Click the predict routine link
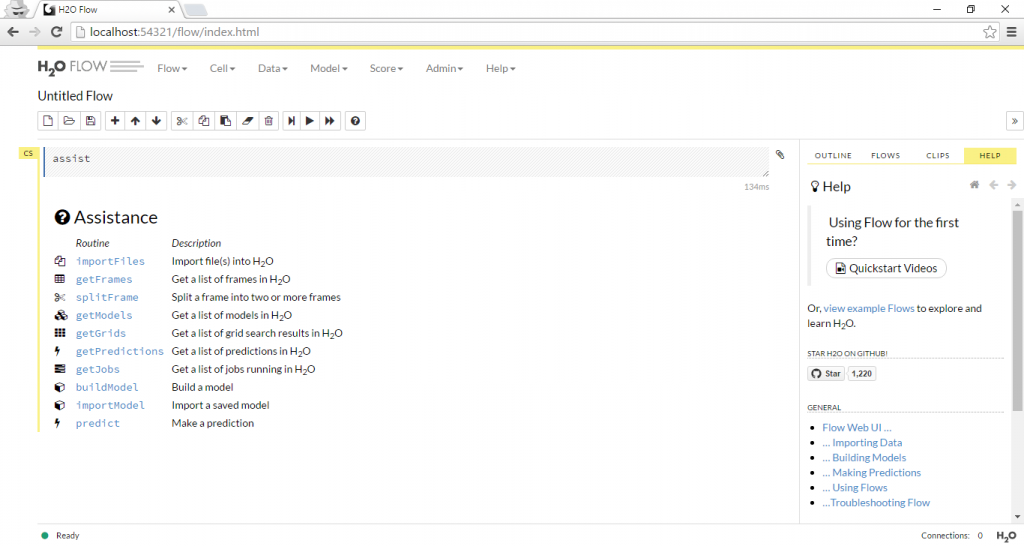Screen dimensions: 1024x546 click(97, 423)
